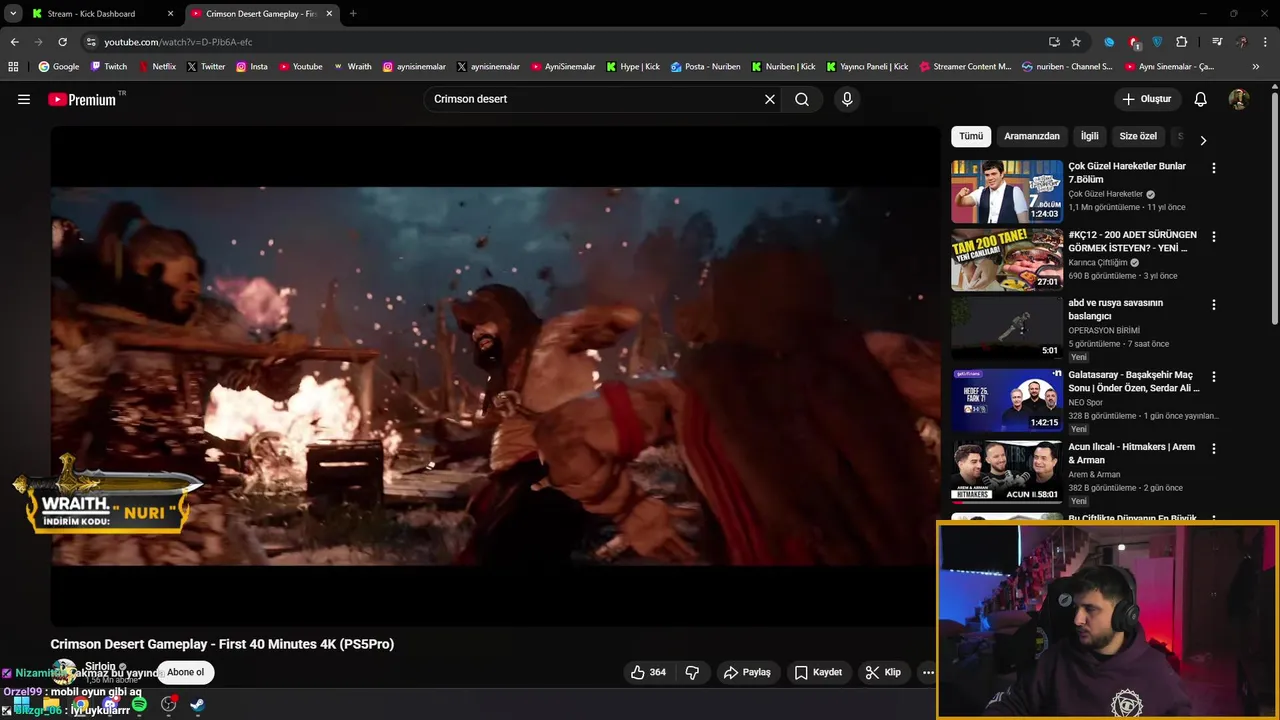
Task: Switch to the Stream - Kick Dashboard tab
Action: (x=91, y=14)
